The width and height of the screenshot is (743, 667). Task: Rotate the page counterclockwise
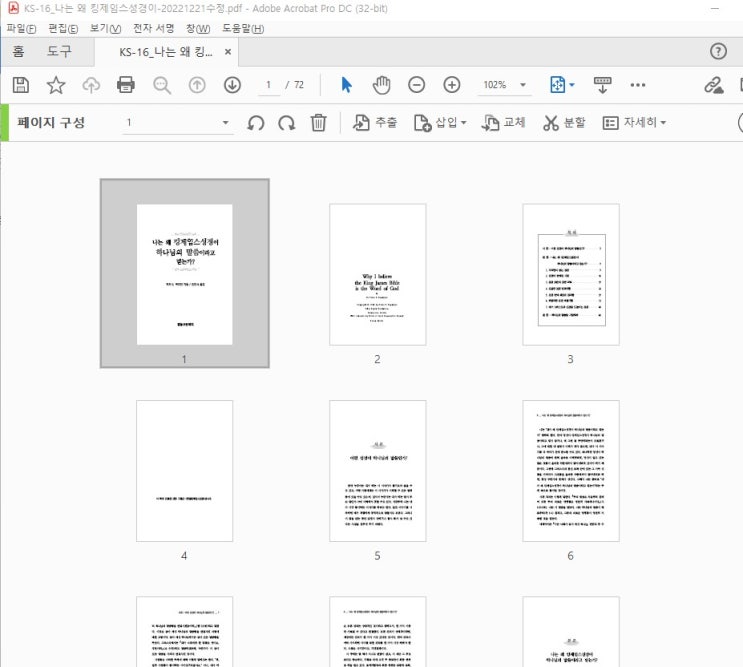(256, 123)
